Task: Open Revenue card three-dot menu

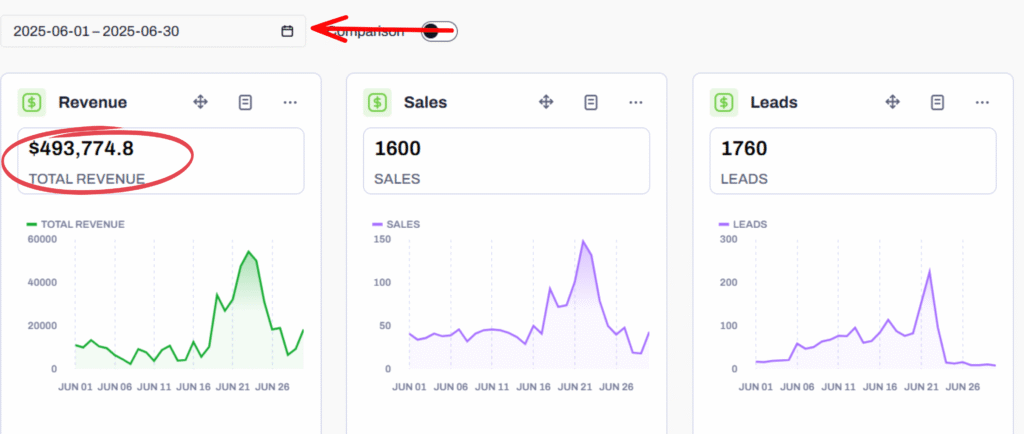Action: [290, 102]
